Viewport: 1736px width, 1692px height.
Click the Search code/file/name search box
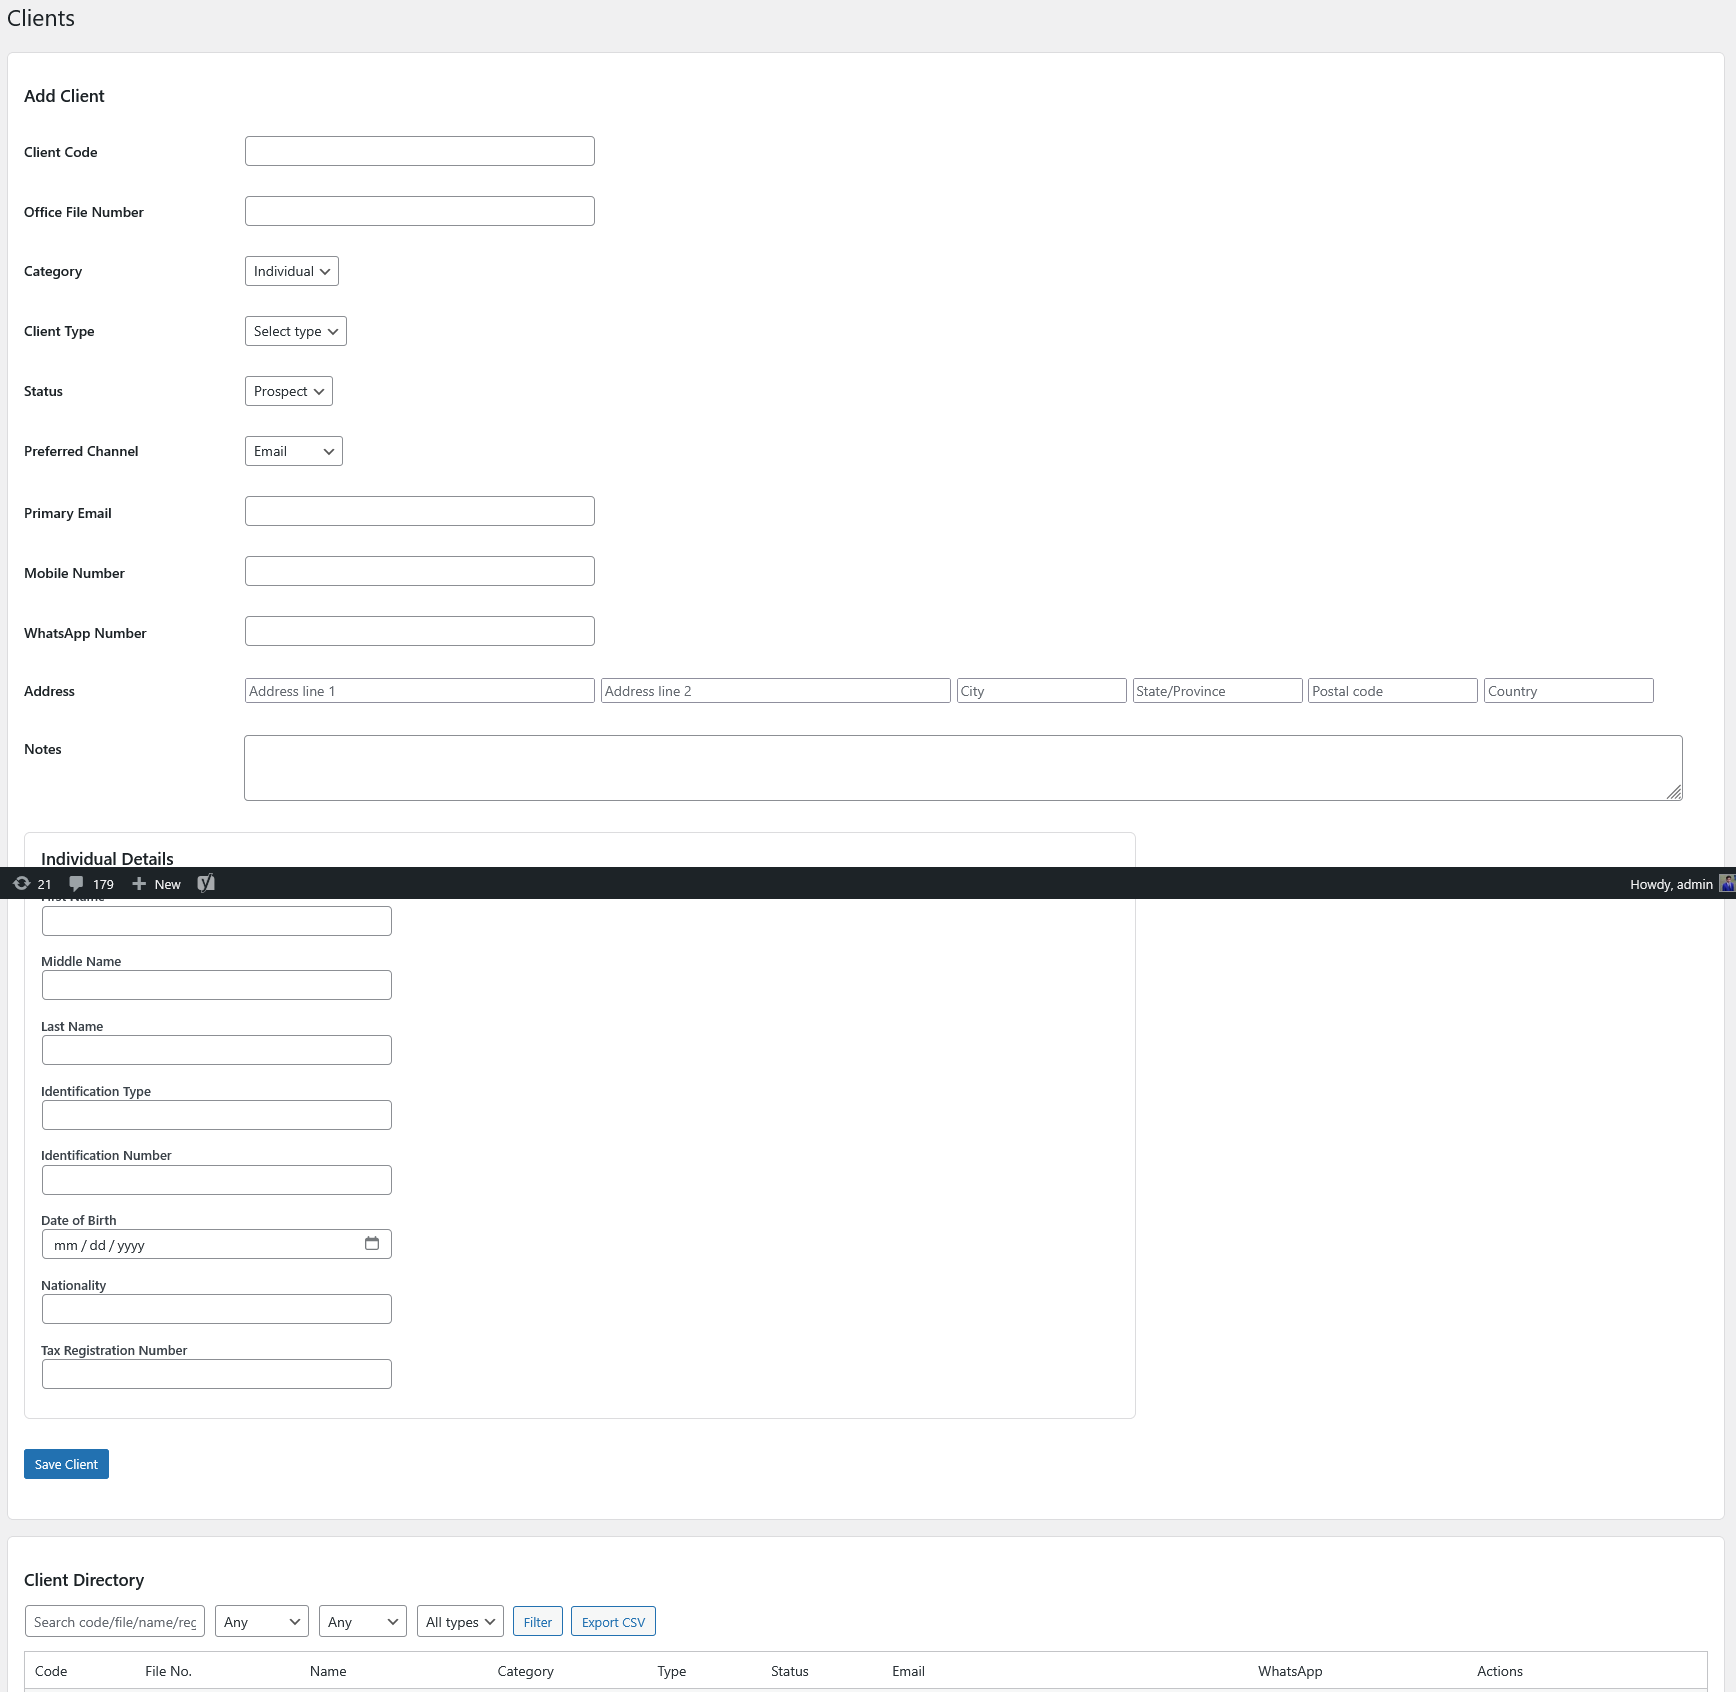click(x=115, y=1621)
